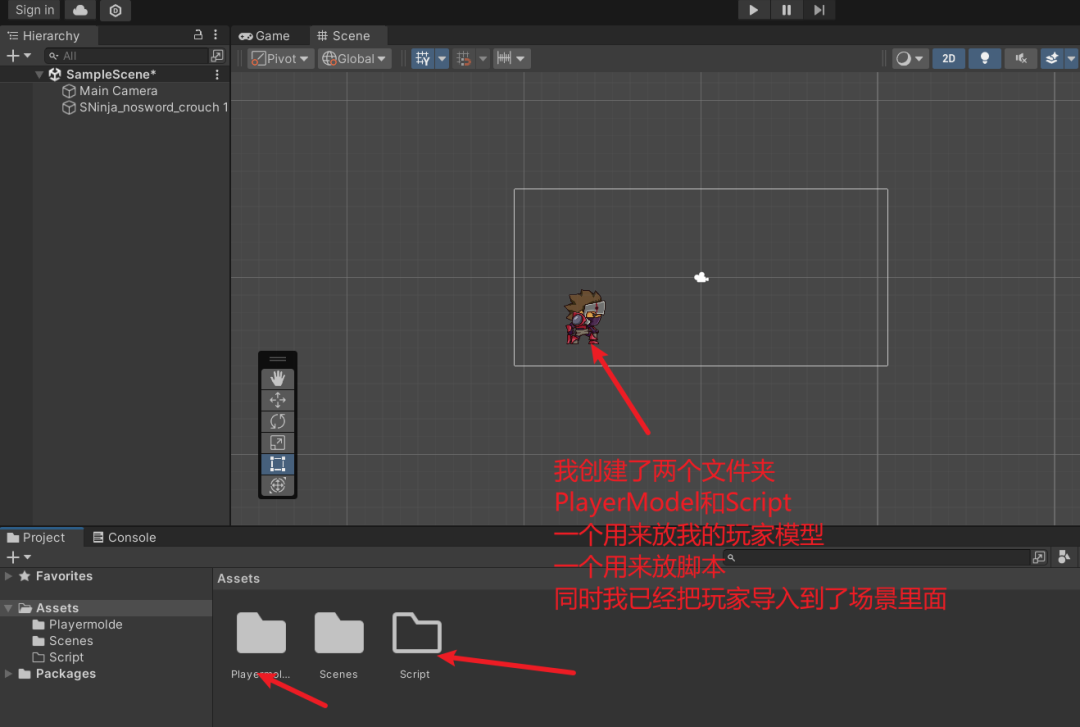Select Playermolde folder in tree
The image size is (1080, 727).
coord(85,624)
